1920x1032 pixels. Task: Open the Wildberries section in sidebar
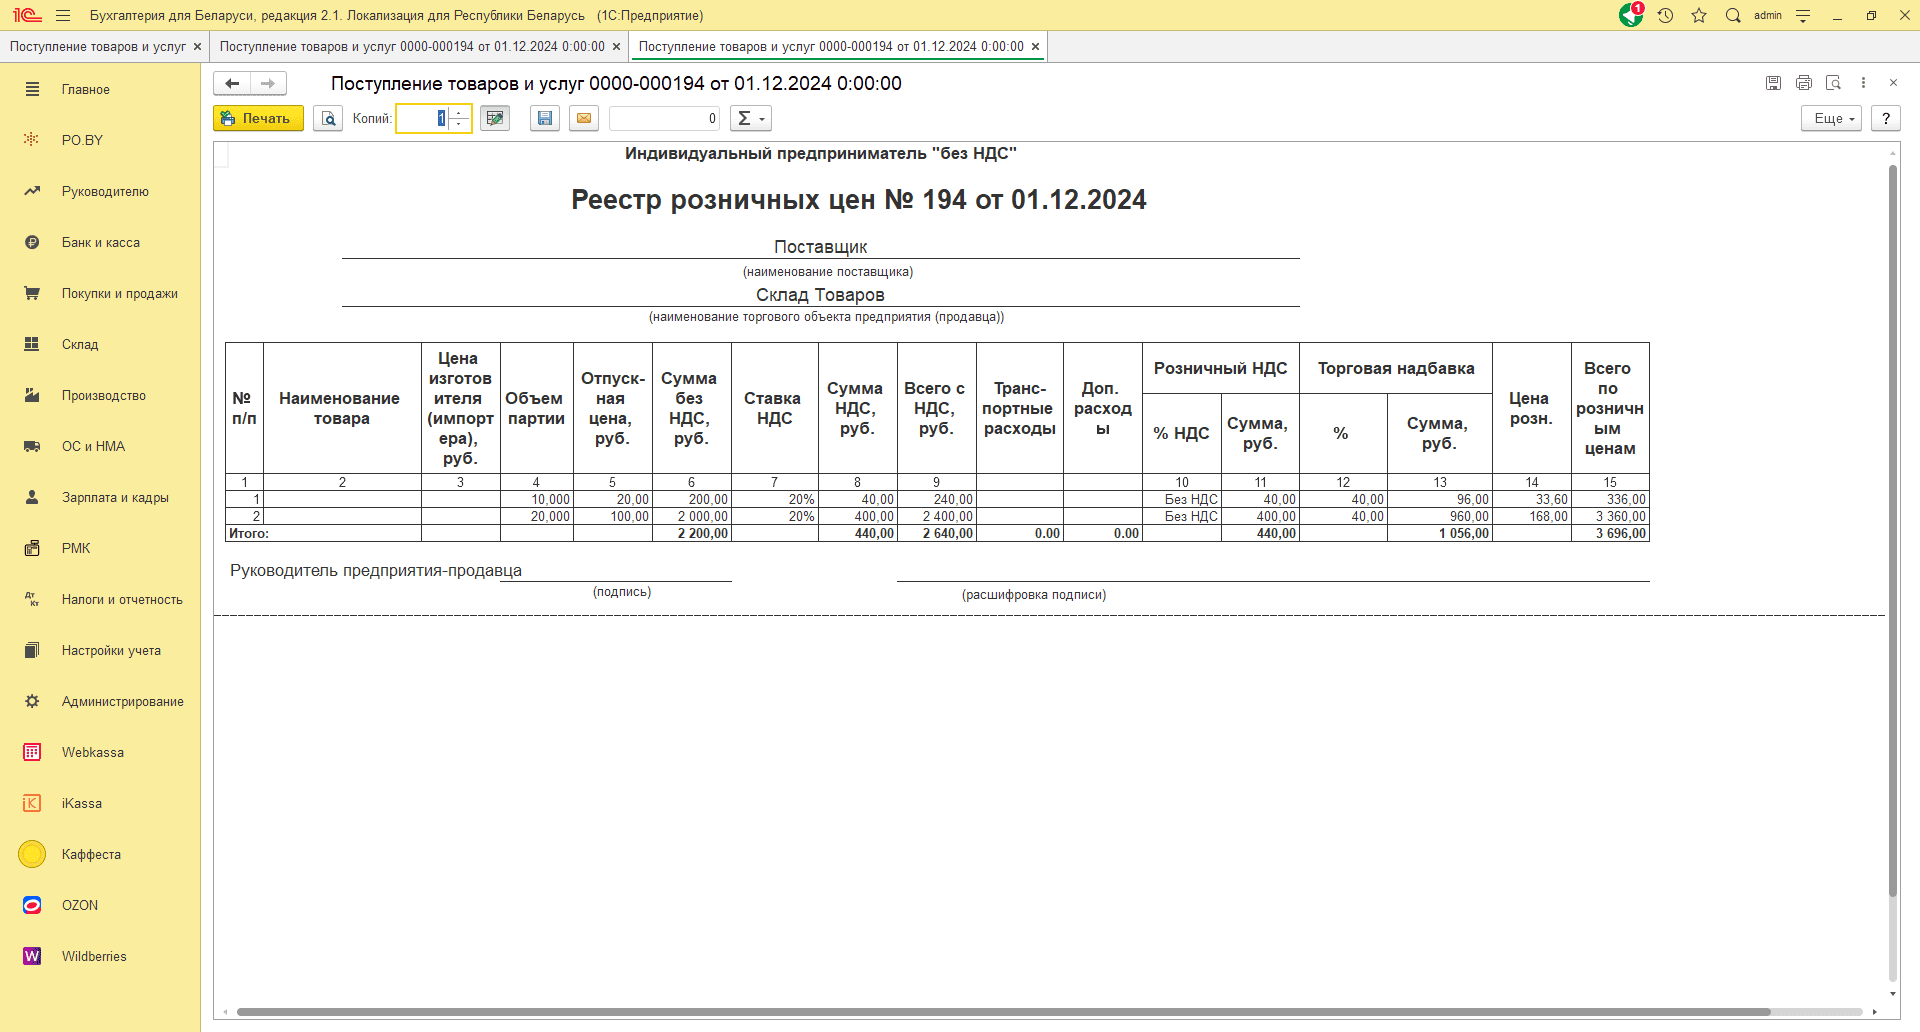(94, 956)
